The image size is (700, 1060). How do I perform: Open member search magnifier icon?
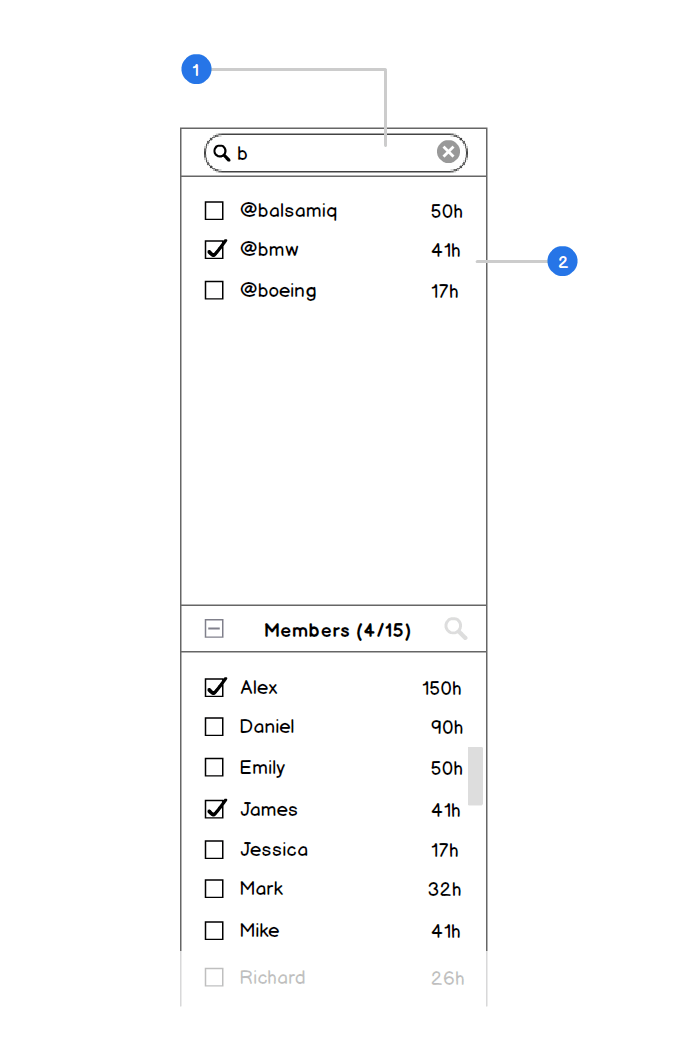point(455,629)
